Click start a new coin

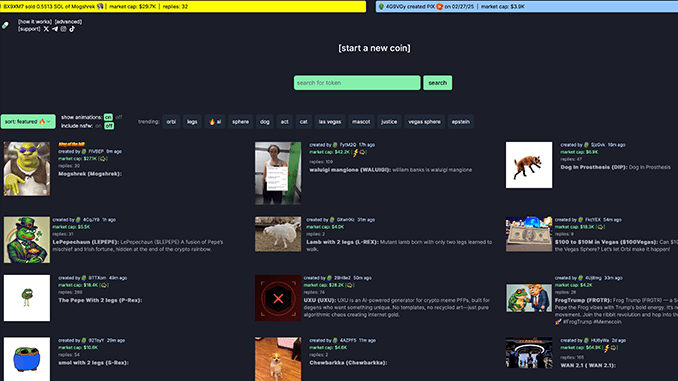click(374, 48)
